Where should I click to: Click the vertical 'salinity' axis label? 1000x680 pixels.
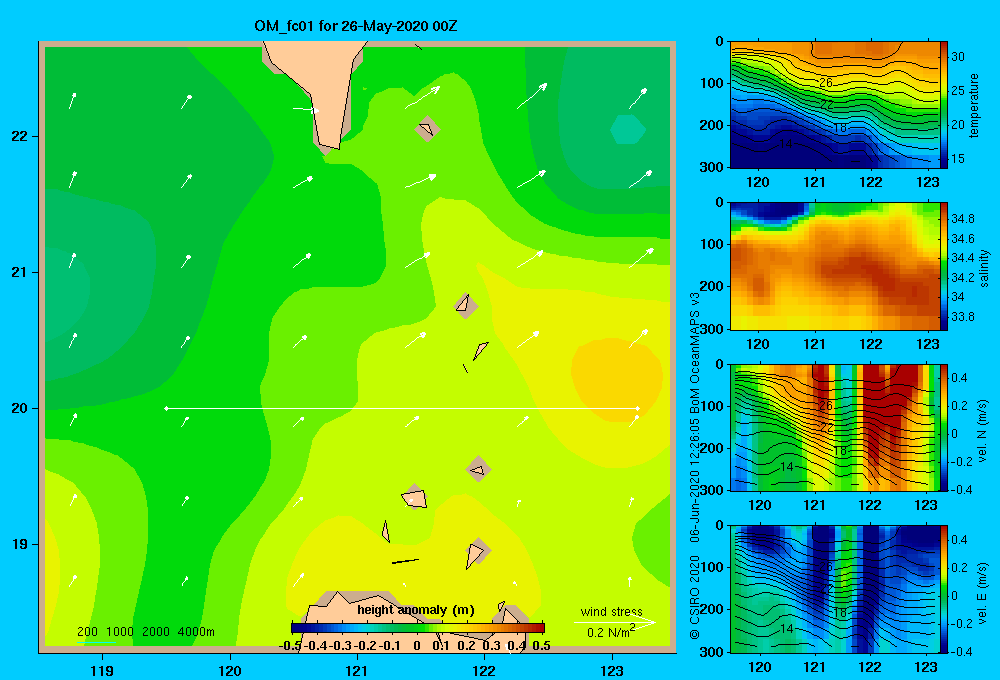[x=983, y=268]
